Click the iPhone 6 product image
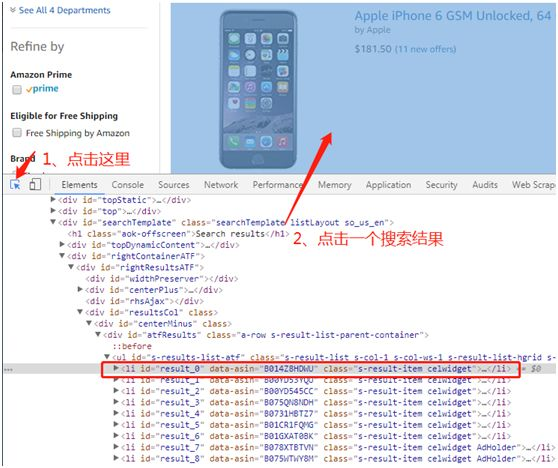558x468 pixels. (x=258, y=89)
